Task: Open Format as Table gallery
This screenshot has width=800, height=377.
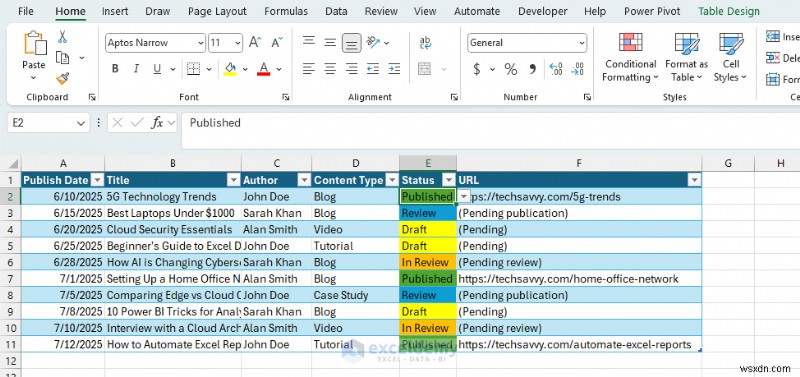Action: pyautogui.click(x=686, y=58)
